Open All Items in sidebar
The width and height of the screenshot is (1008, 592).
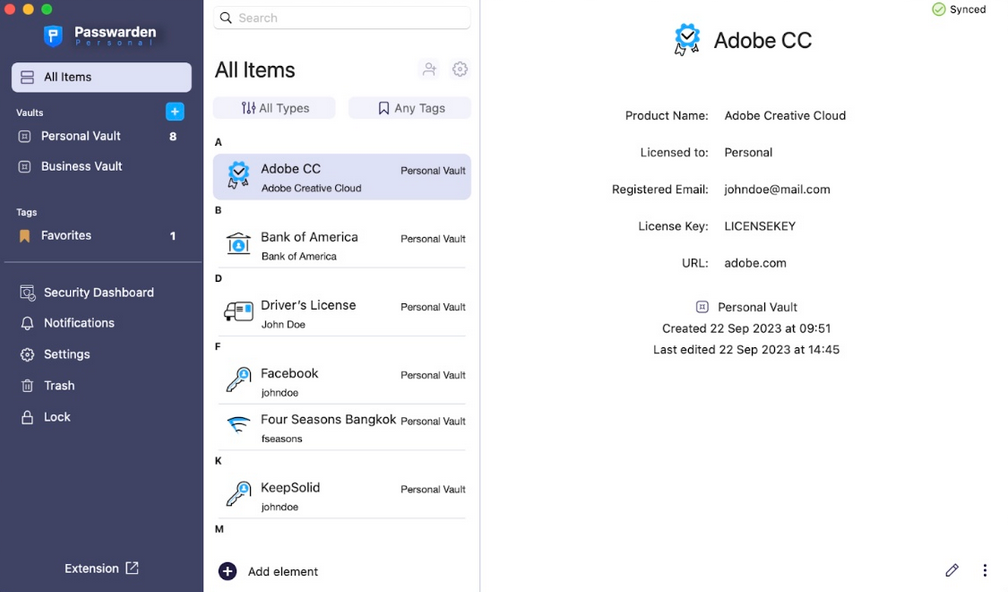[102, 77]
